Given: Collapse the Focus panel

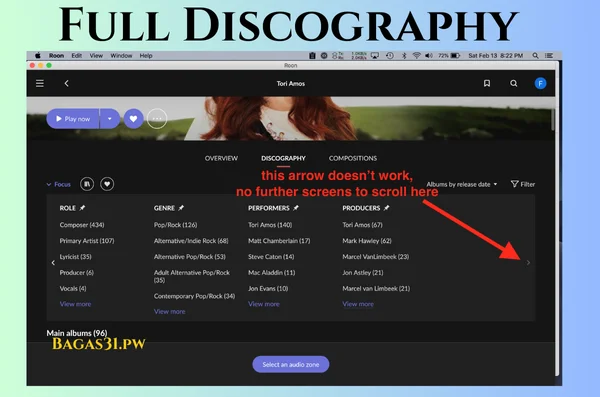Looking at the screenshot, I should pos(59,185).
